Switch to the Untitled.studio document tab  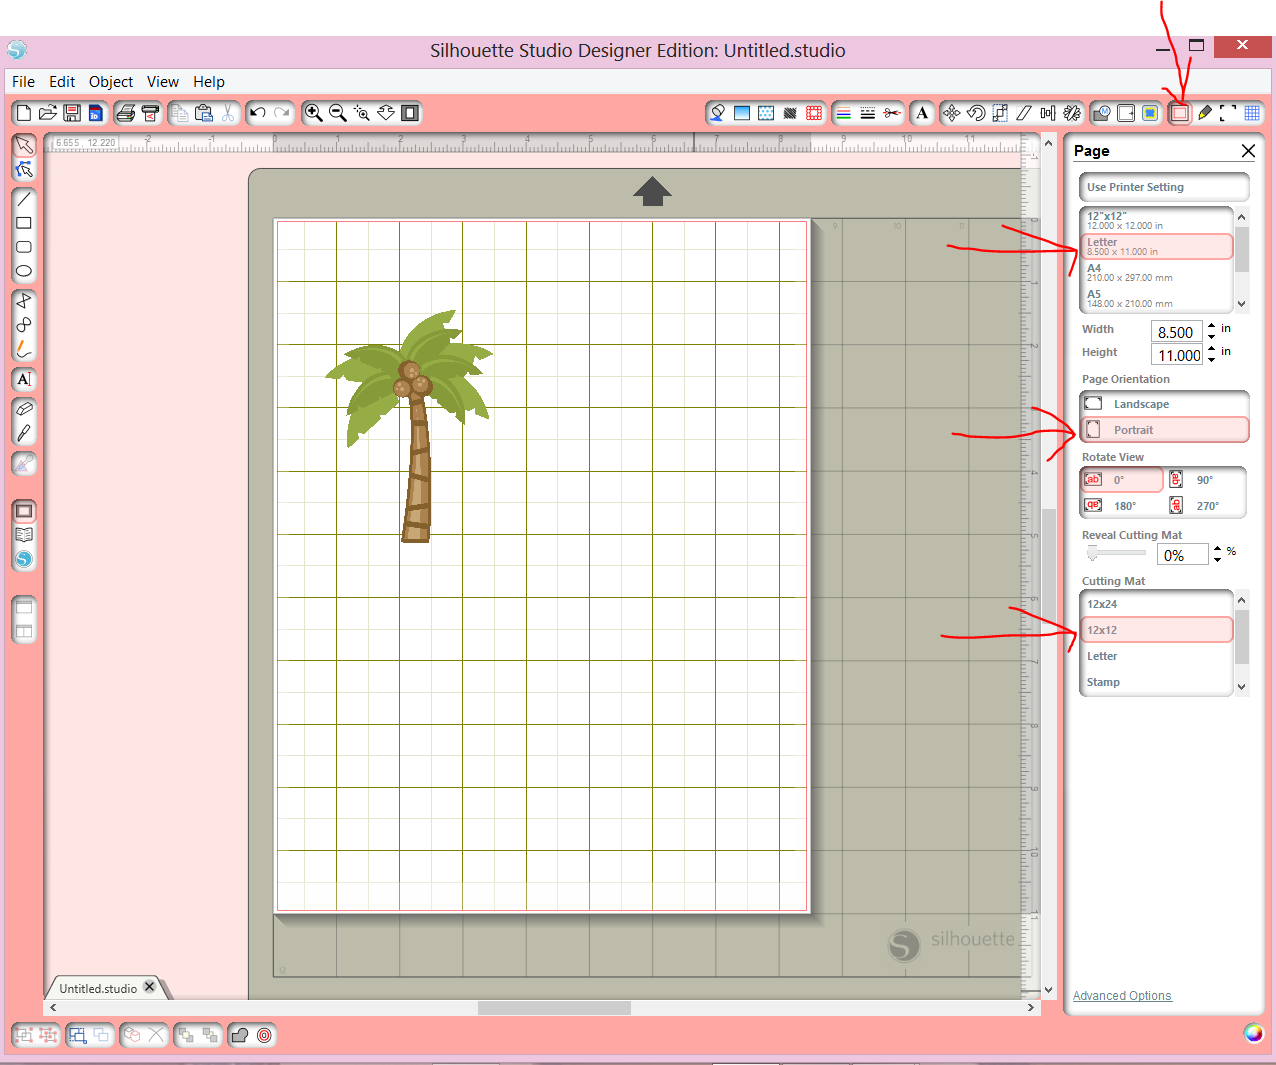98,988
